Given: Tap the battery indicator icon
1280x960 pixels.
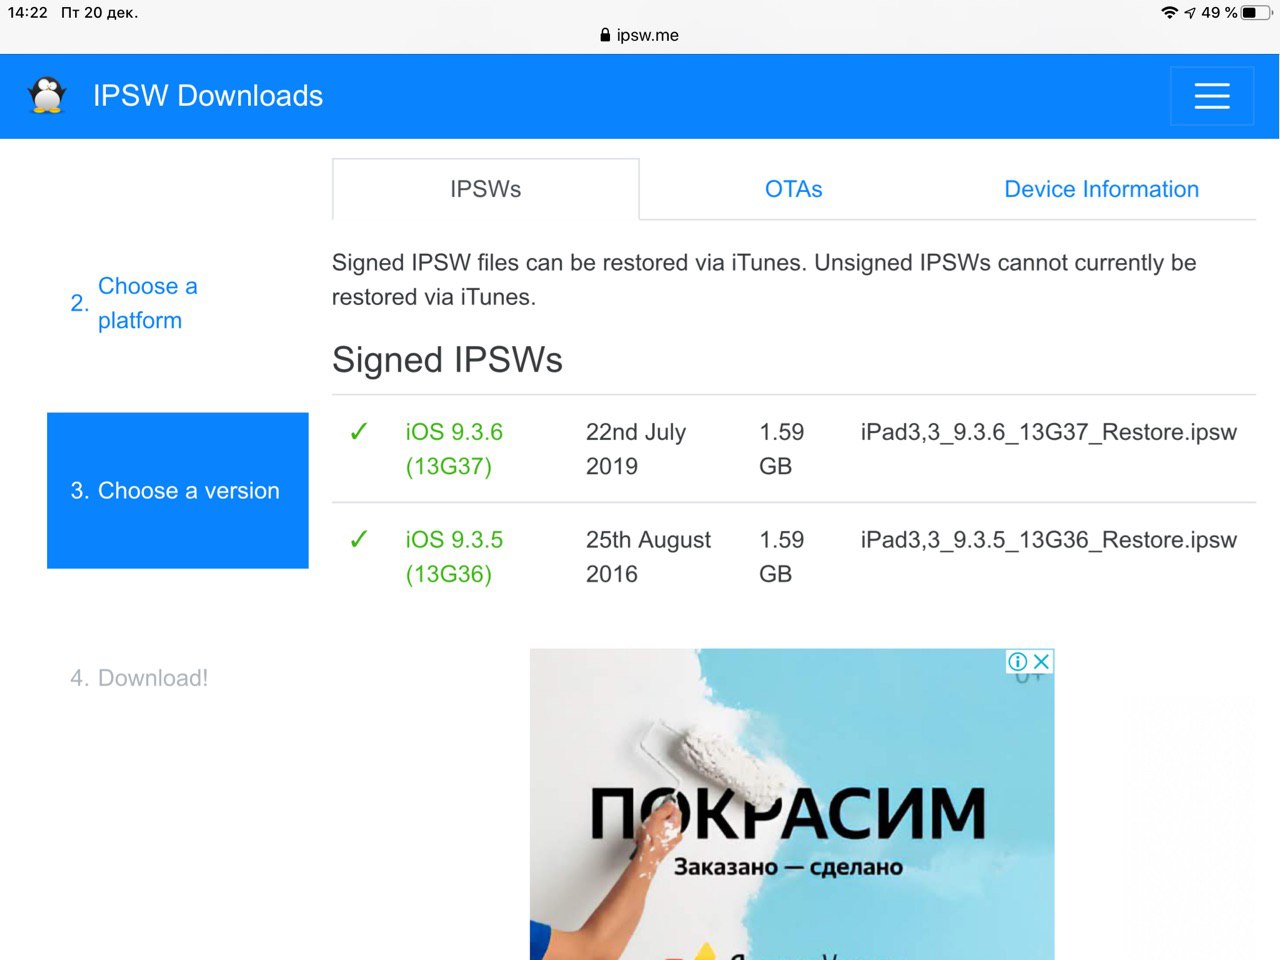Looking at the screenshot, I should click(x=1257, y=13).
